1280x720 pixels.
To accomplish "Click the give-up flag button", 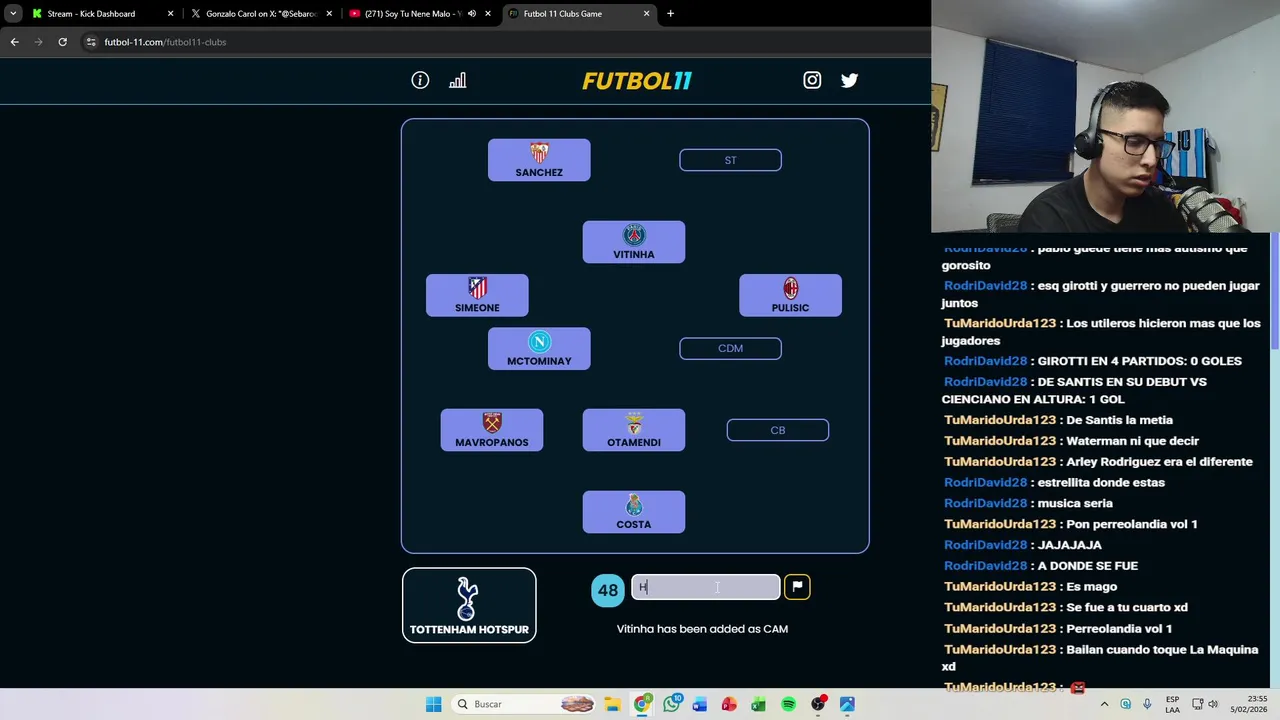I will pos(797,587).
